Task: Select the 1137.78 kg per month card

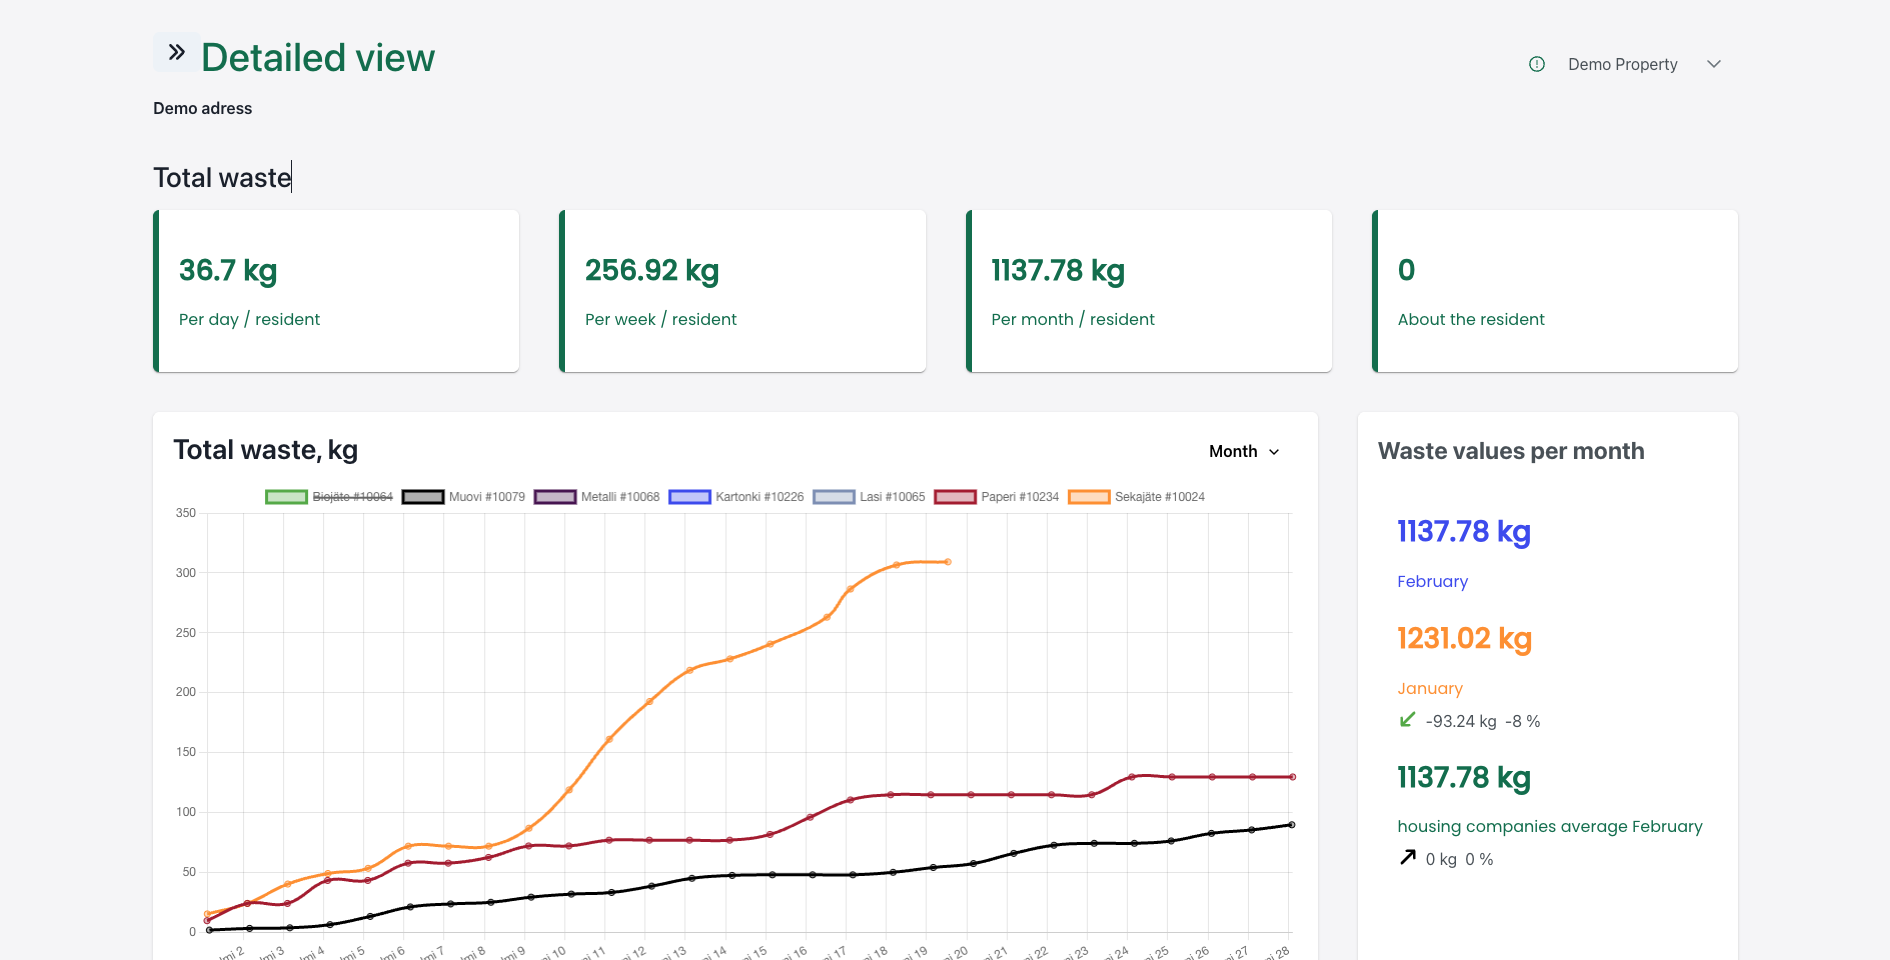Action: pyautogui.click(x=1148, y=291)
